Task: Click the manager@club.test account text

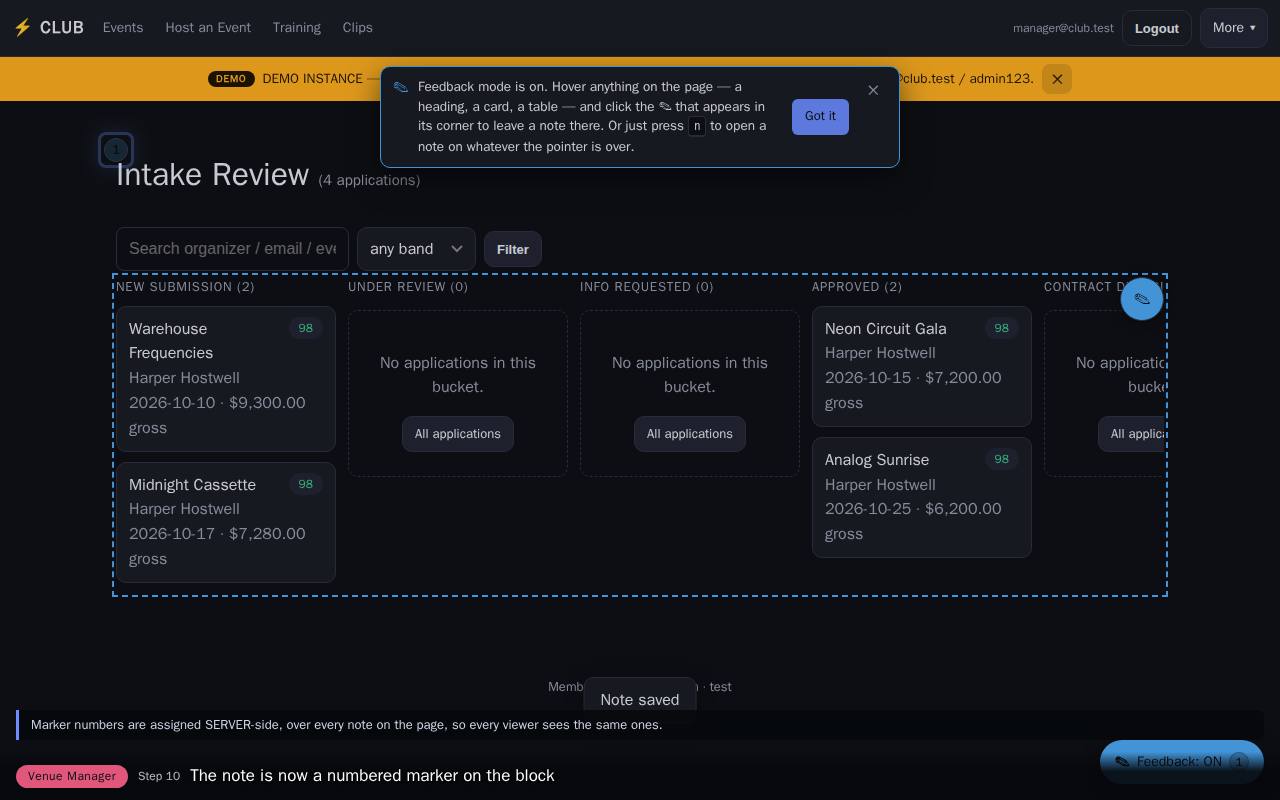Action: click(x=1063, y=28)
